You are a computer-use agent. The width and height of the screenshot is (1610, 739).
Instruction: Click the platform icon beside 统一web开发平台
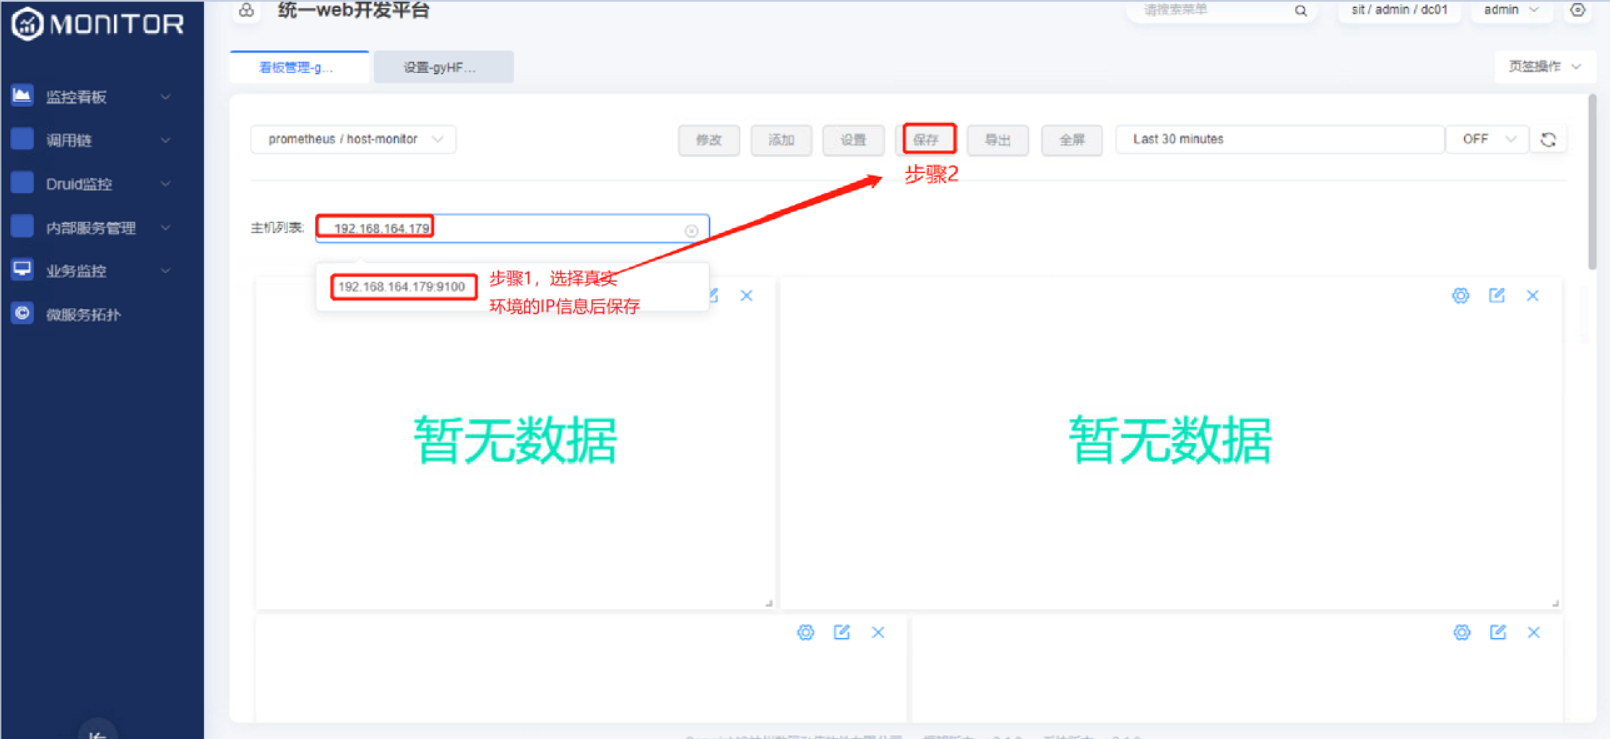pos(246,10)
